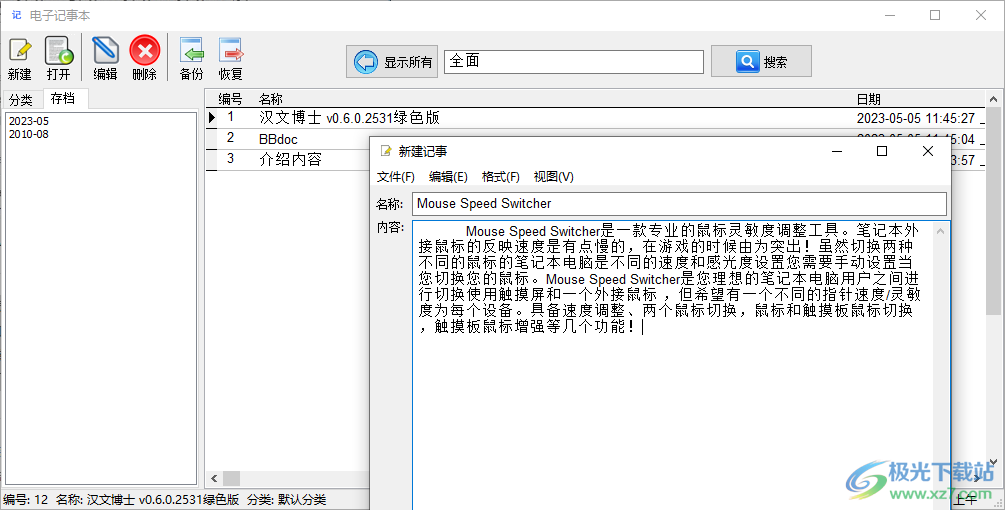
Task: Click the row indicator arrow for row 1
Action: (x=212, y=118)
